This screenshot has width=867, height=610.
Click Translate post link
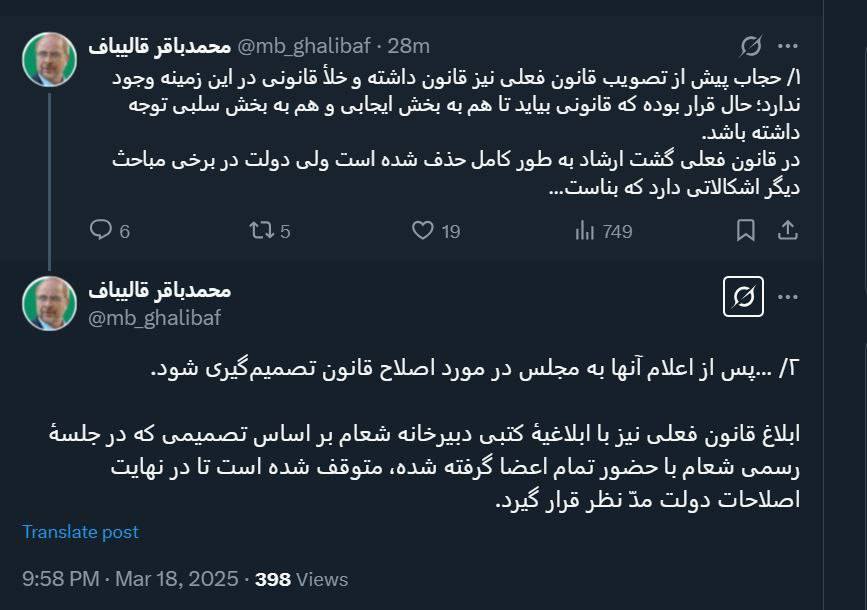click(x=81, y=532)
